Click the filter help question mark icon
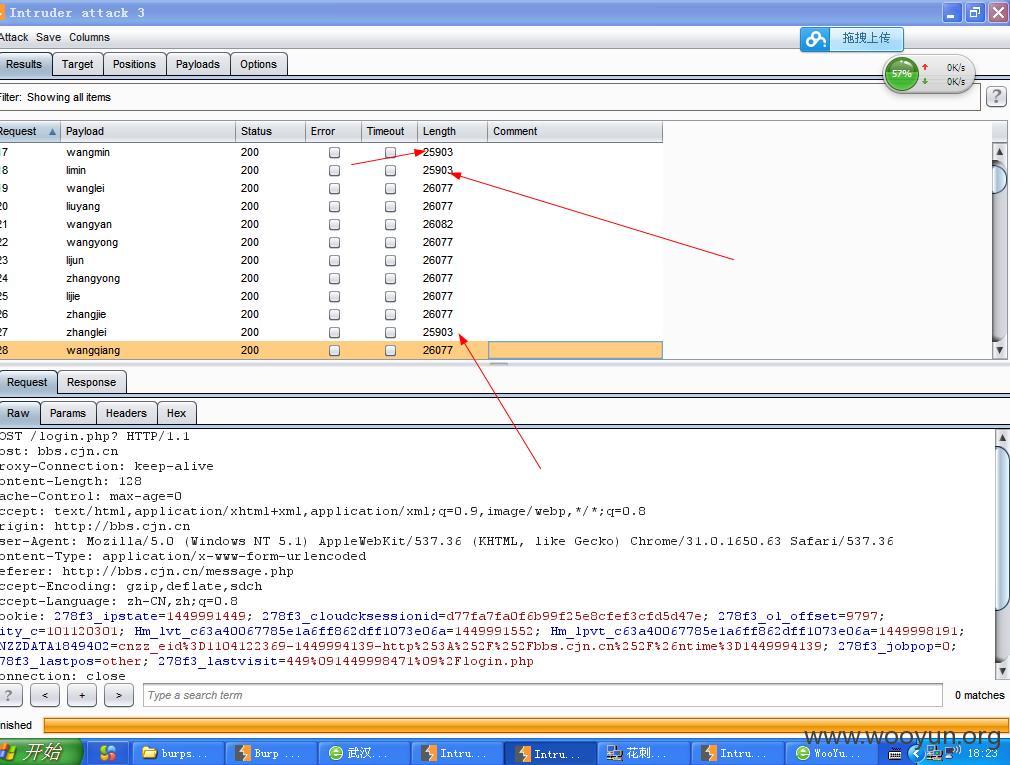Viewport: 1010px width, 765px height. point(996,97)
